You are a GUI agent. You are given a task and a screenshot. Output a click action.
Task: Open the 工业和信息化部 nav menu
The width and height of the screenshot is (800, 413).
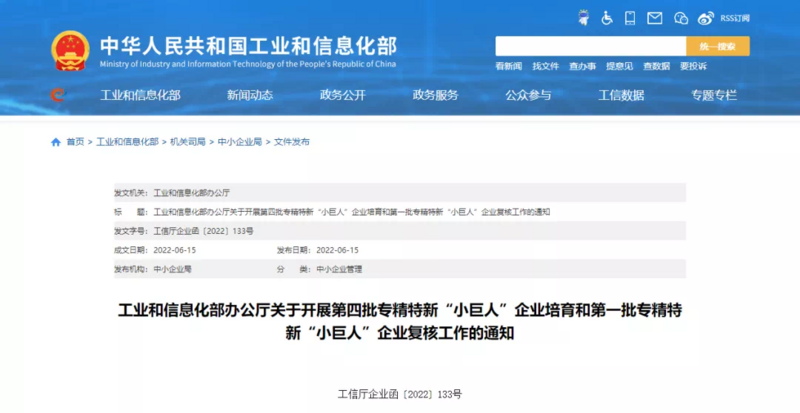click(x=140, y=95)
